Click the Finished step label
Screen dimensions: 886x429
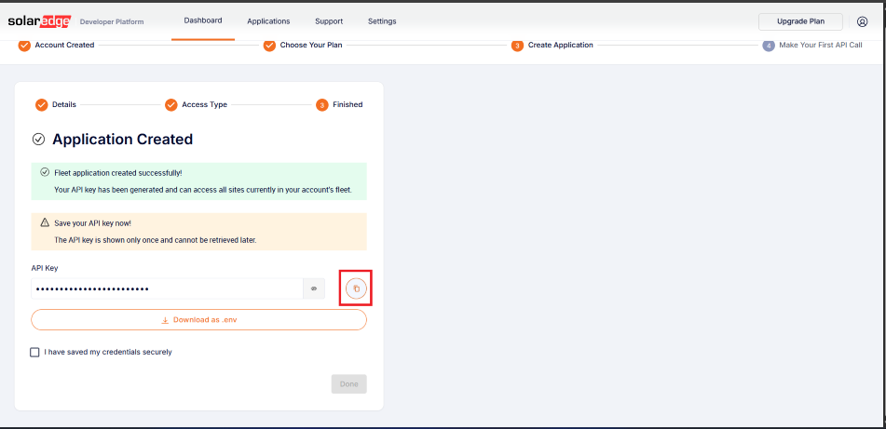(348, 105)
